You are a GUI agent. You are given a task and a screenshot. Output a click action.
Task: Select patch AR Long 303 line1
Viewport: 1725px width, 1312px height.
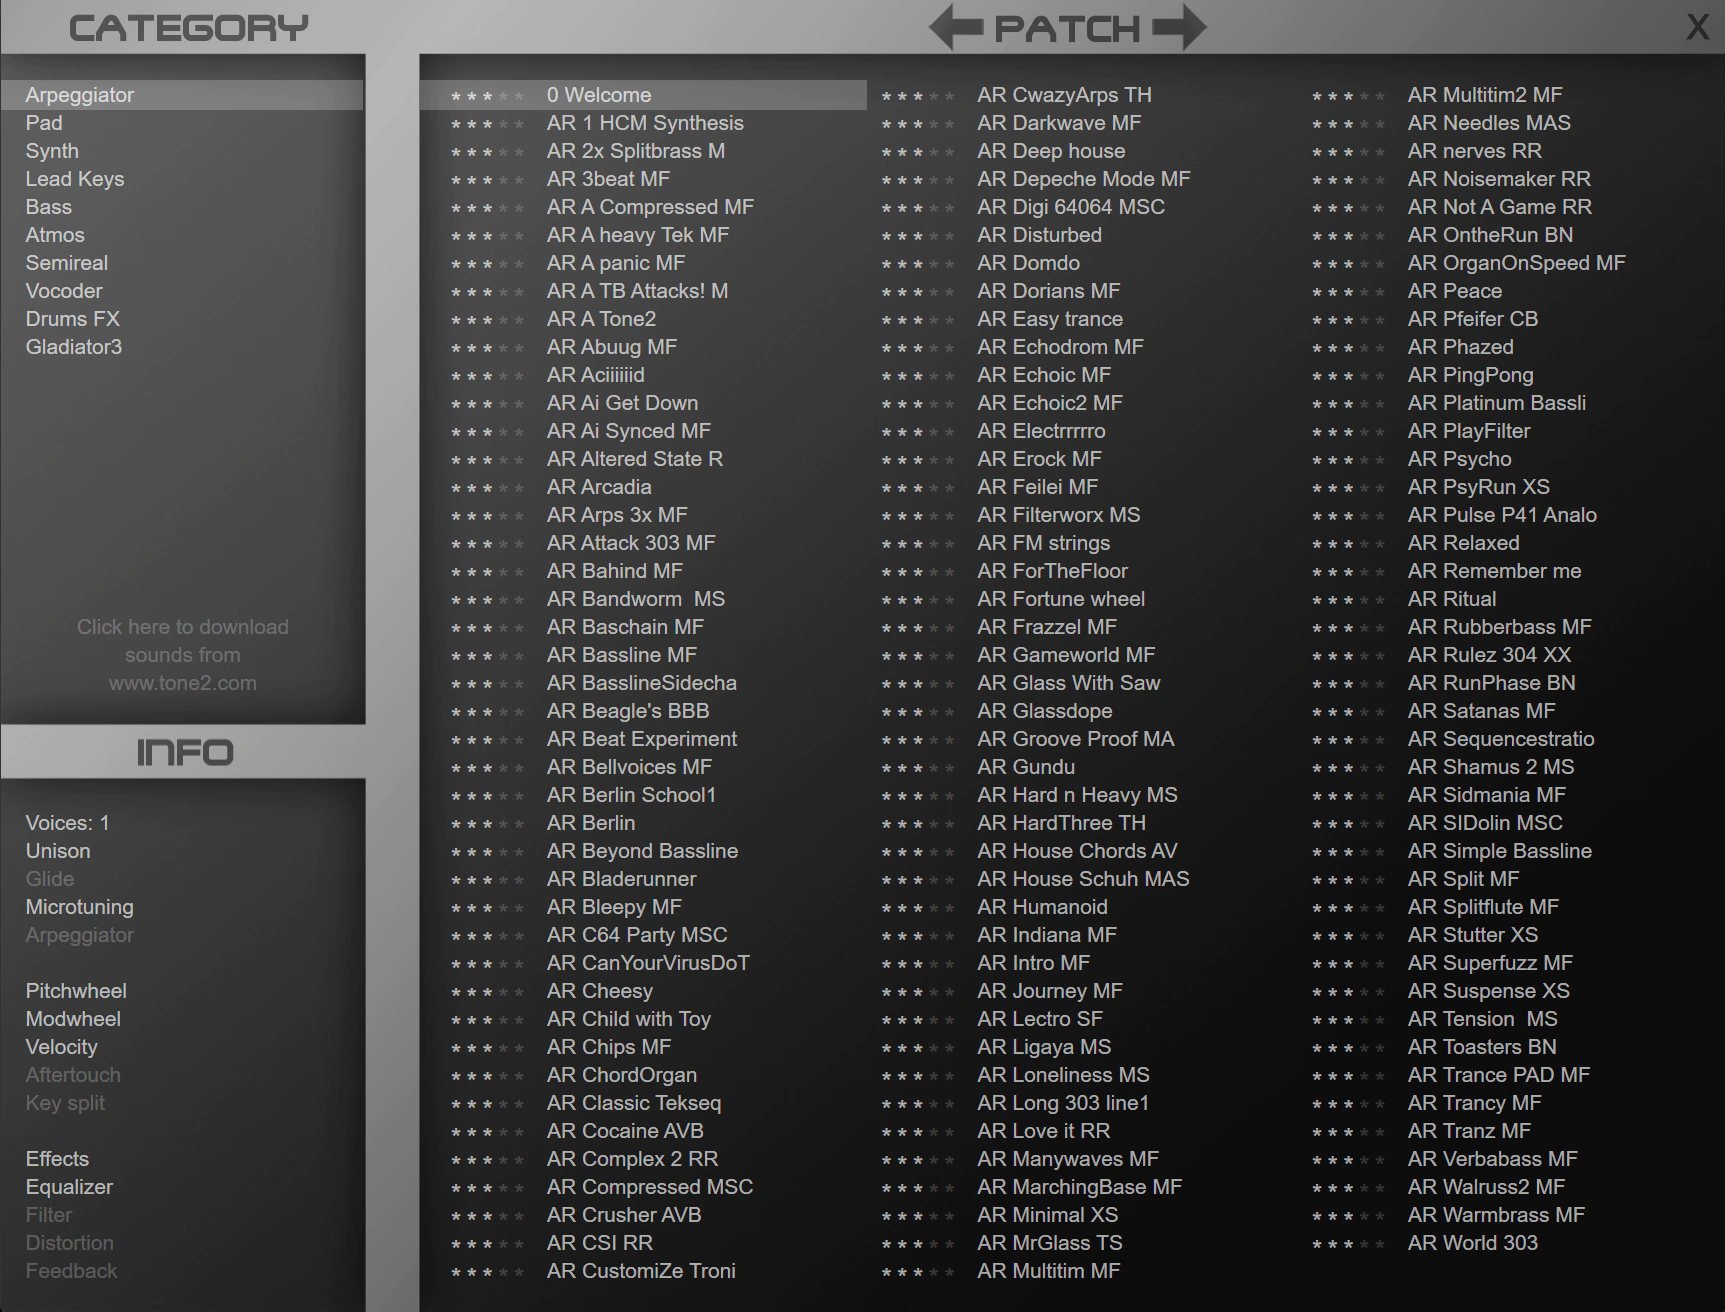point(1063,1103)
